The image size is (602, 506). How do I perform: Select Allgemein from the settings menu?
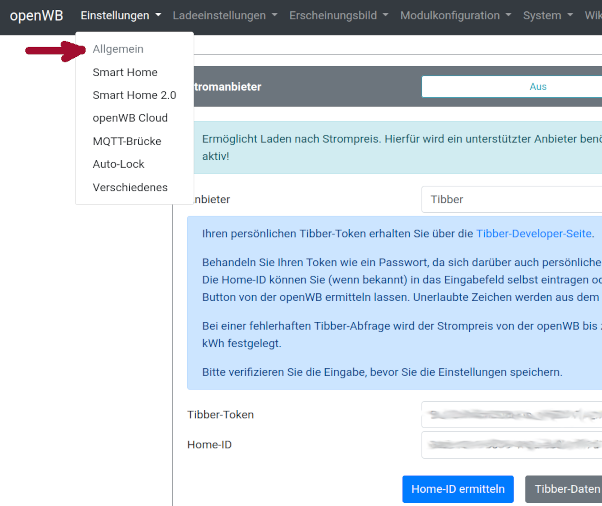pos(118,49)
